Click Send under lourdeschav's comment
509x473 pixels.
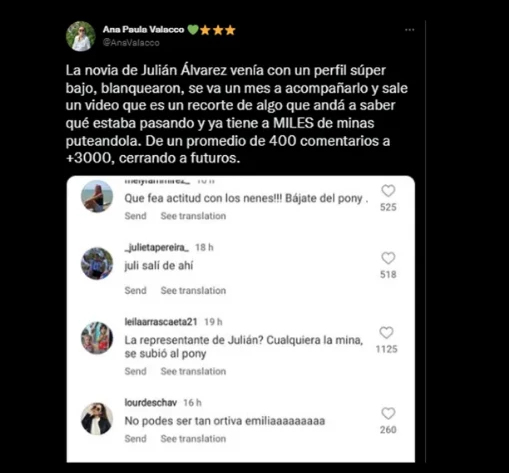point(135,439)
